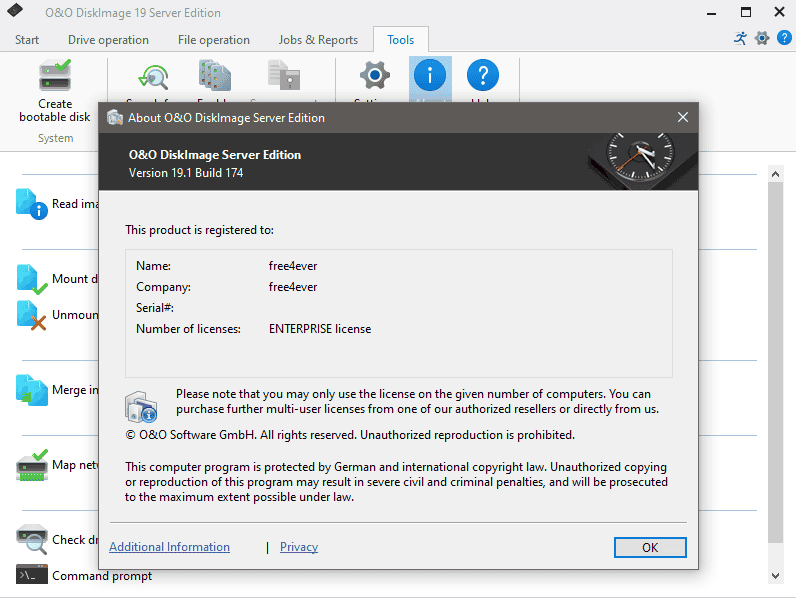Click the vertical scrollbar thumb
The image size is (796, 598).
tap(775, 363)
